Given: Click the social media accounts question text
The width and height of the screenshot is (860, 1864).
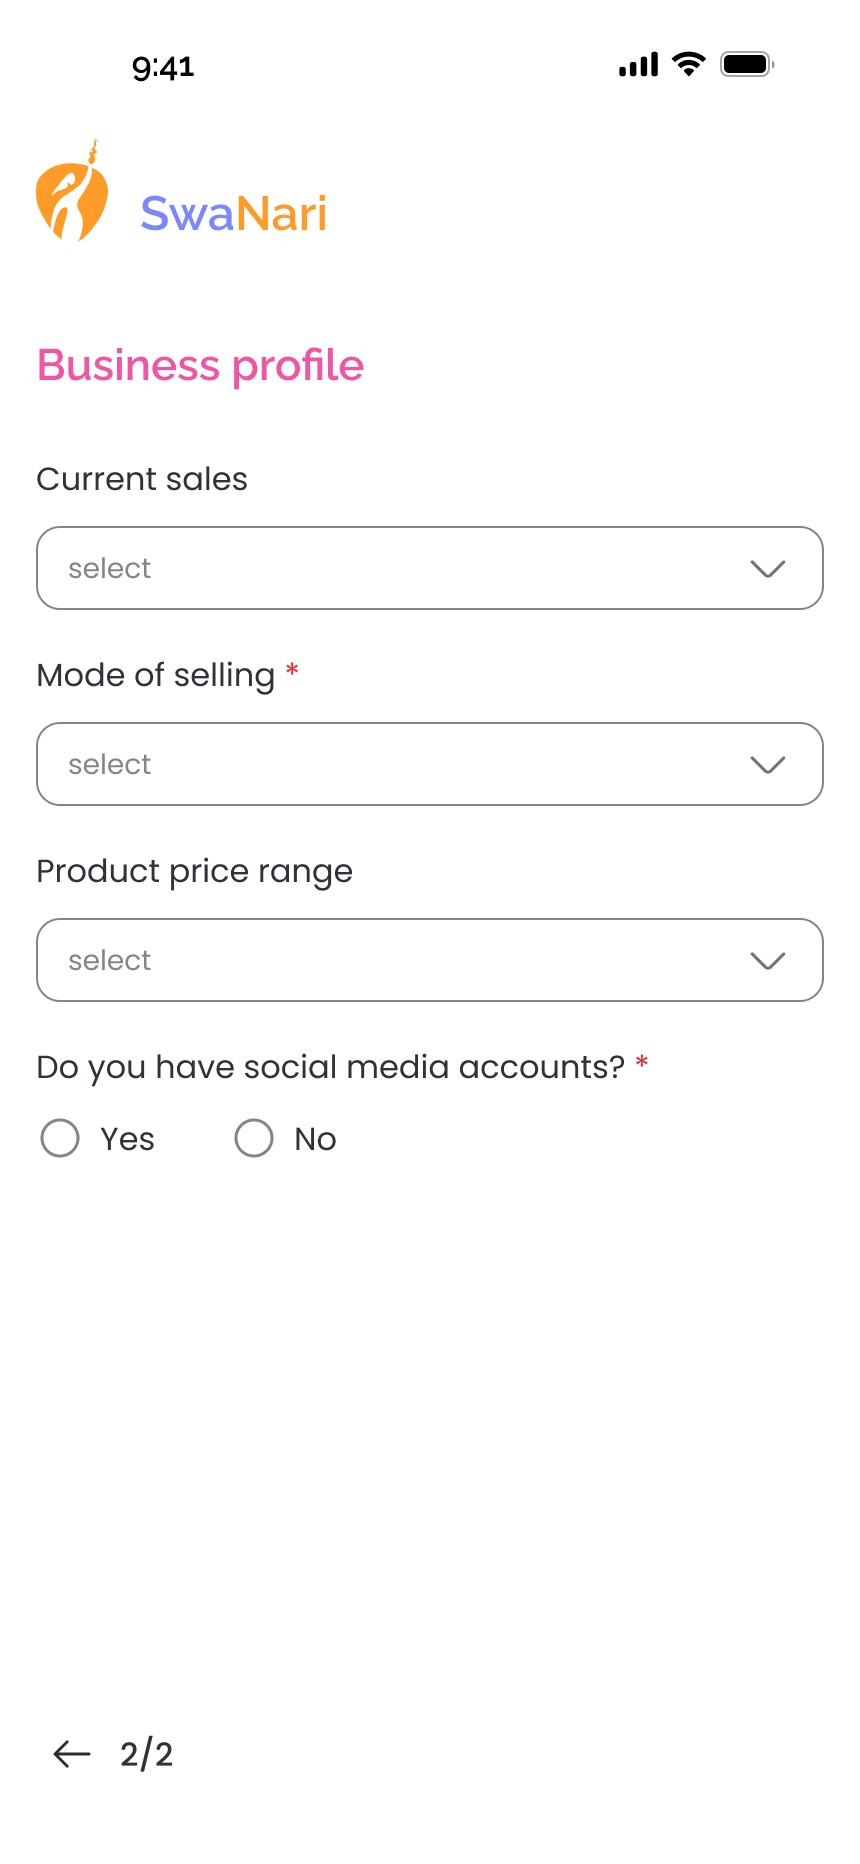Looking at the screenshot, I should (x=330, y=1067).
